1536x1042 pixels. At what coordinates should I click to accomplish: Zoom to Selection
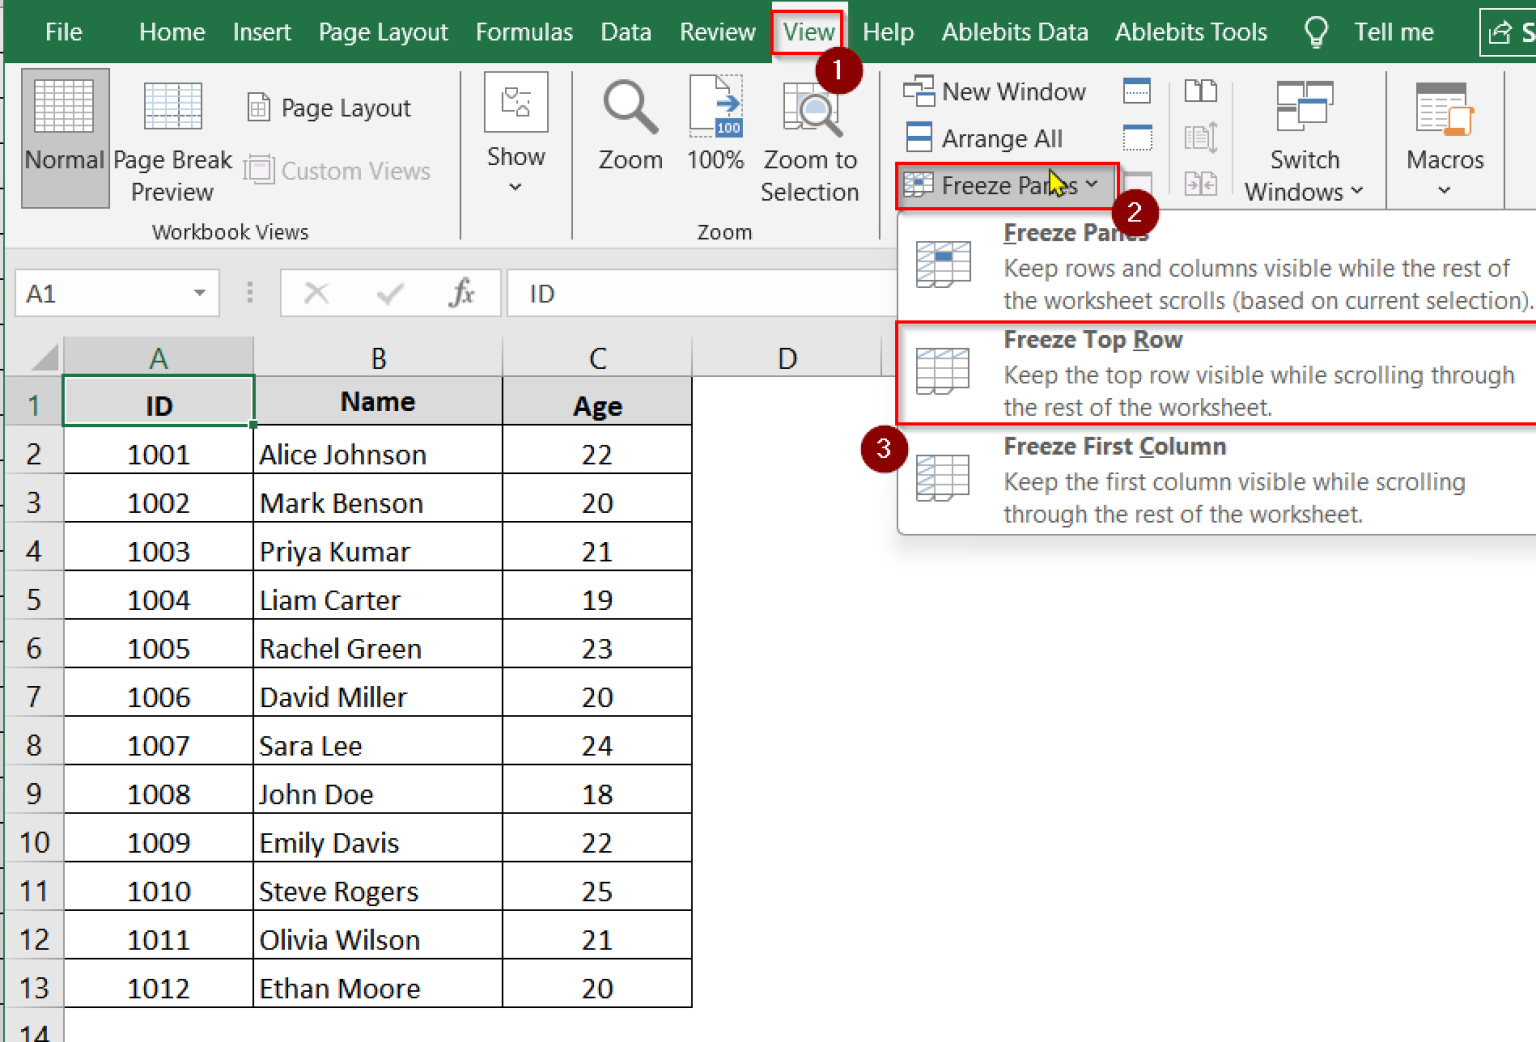tap(810, 140)
